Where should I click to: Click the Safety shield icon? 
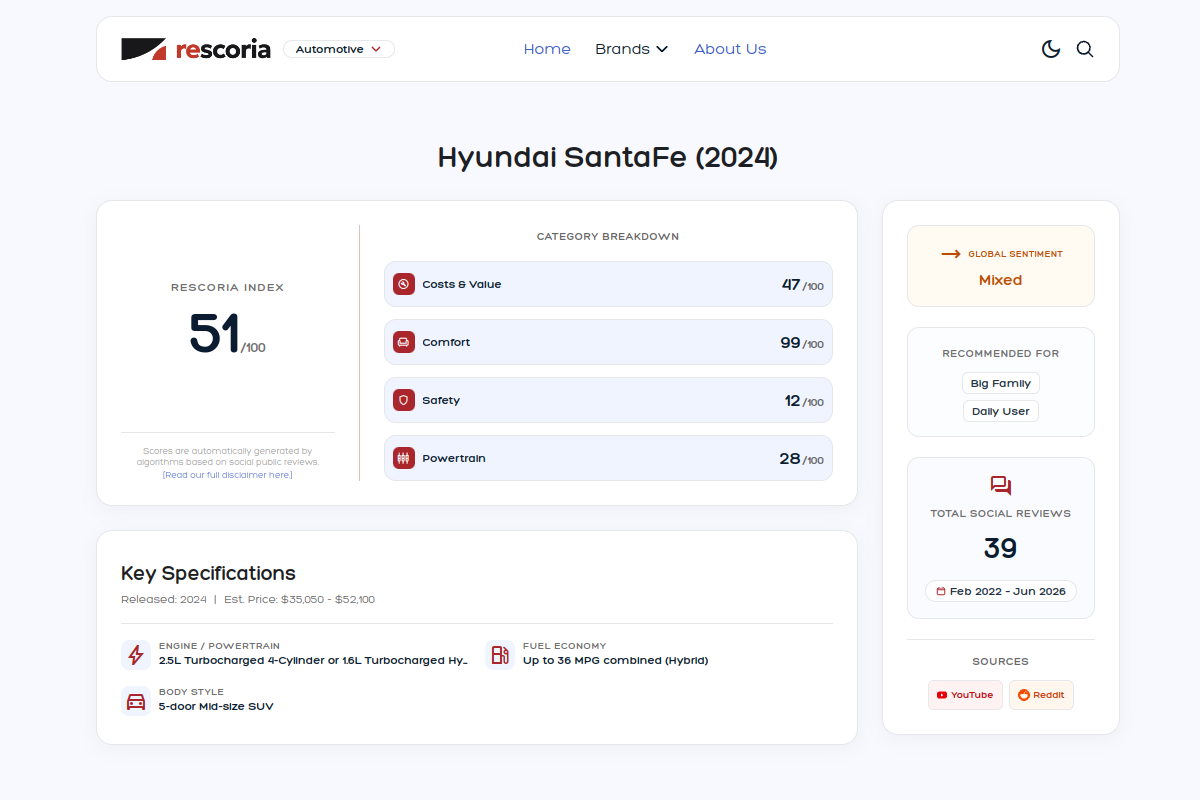(404, 400)
